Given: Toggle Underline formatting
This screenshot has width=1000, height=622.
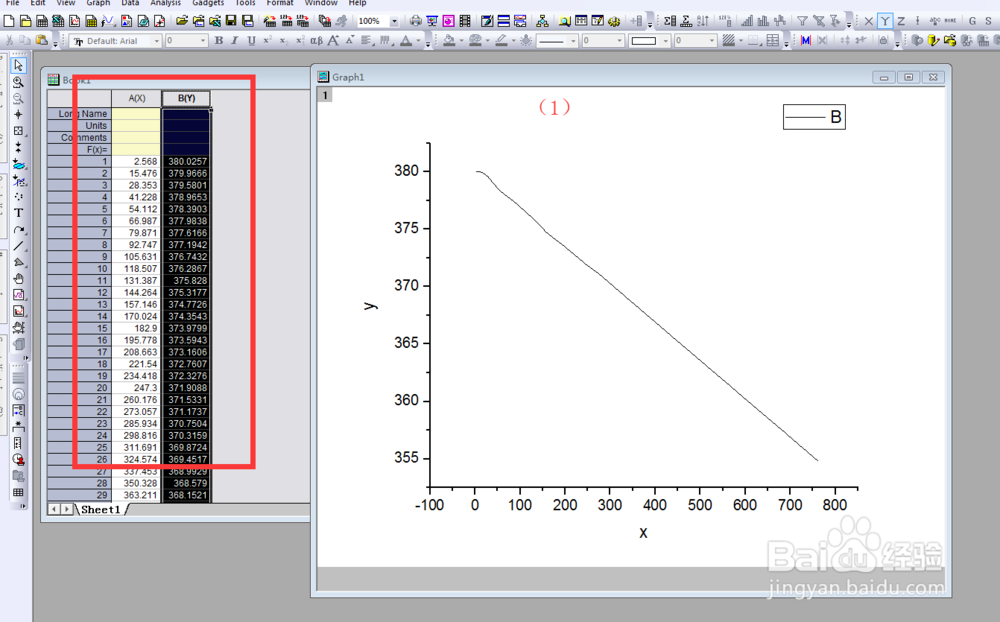Looking at the screenshot, I should click(x=251, y=41).
